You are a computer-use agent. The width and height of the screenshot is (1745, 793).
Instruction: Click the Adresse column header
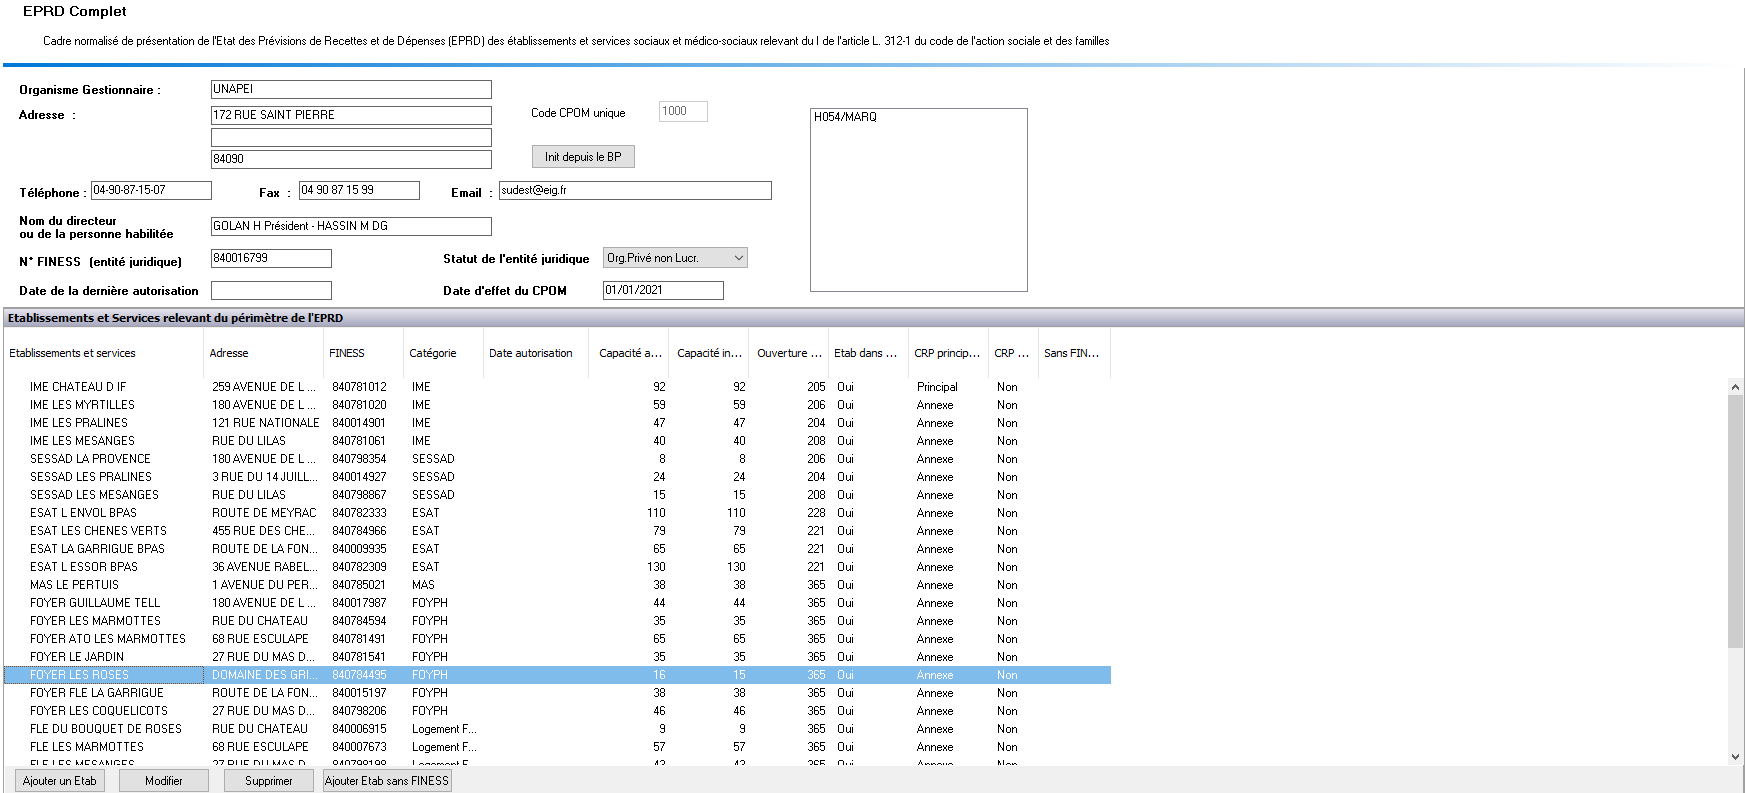(263, 353)
